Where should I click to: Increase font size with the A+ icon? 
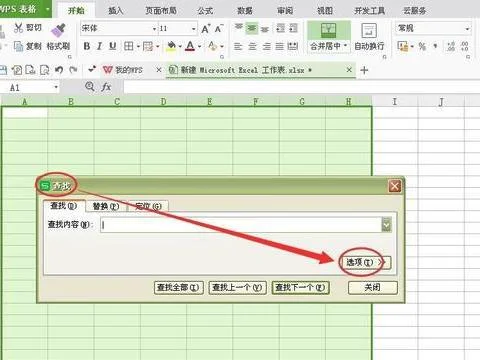pos(206,29)
